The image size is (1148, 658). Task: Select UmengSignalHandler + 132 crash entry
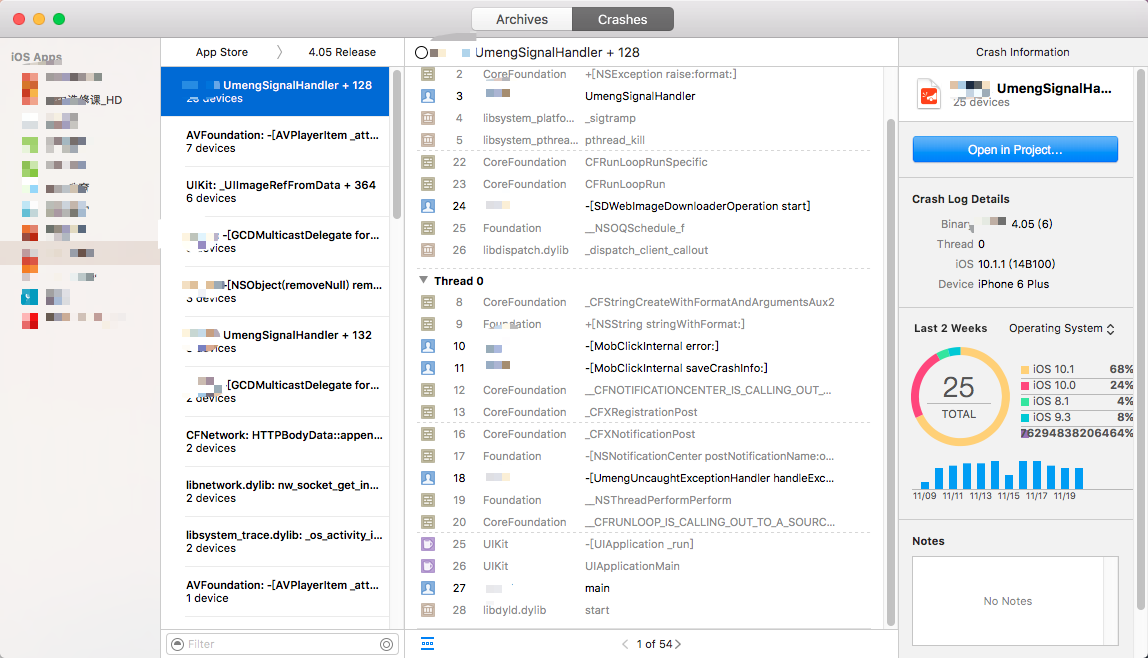point(275,341)
